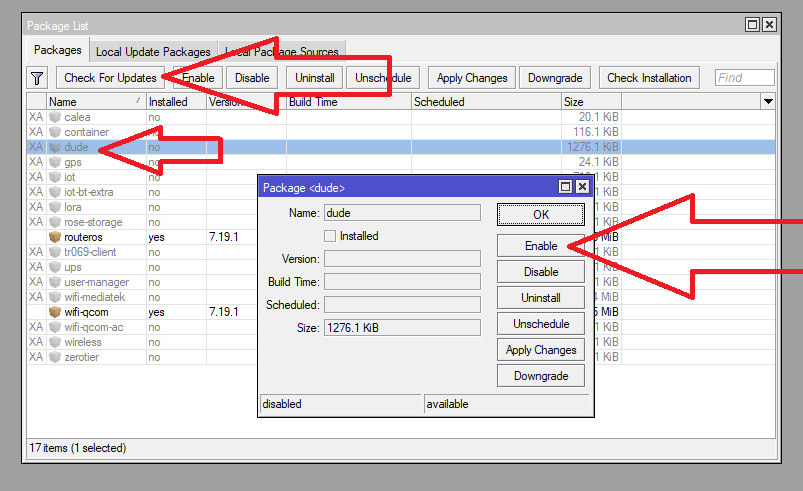Select the container package name
This screenshot has width=803, height=491.
coord(87,132)
